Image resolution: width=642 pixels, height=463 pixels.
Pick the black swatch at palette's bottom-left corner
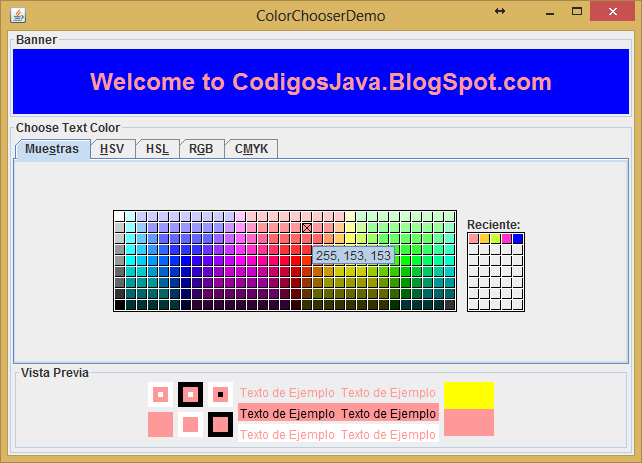coord(120,305)
